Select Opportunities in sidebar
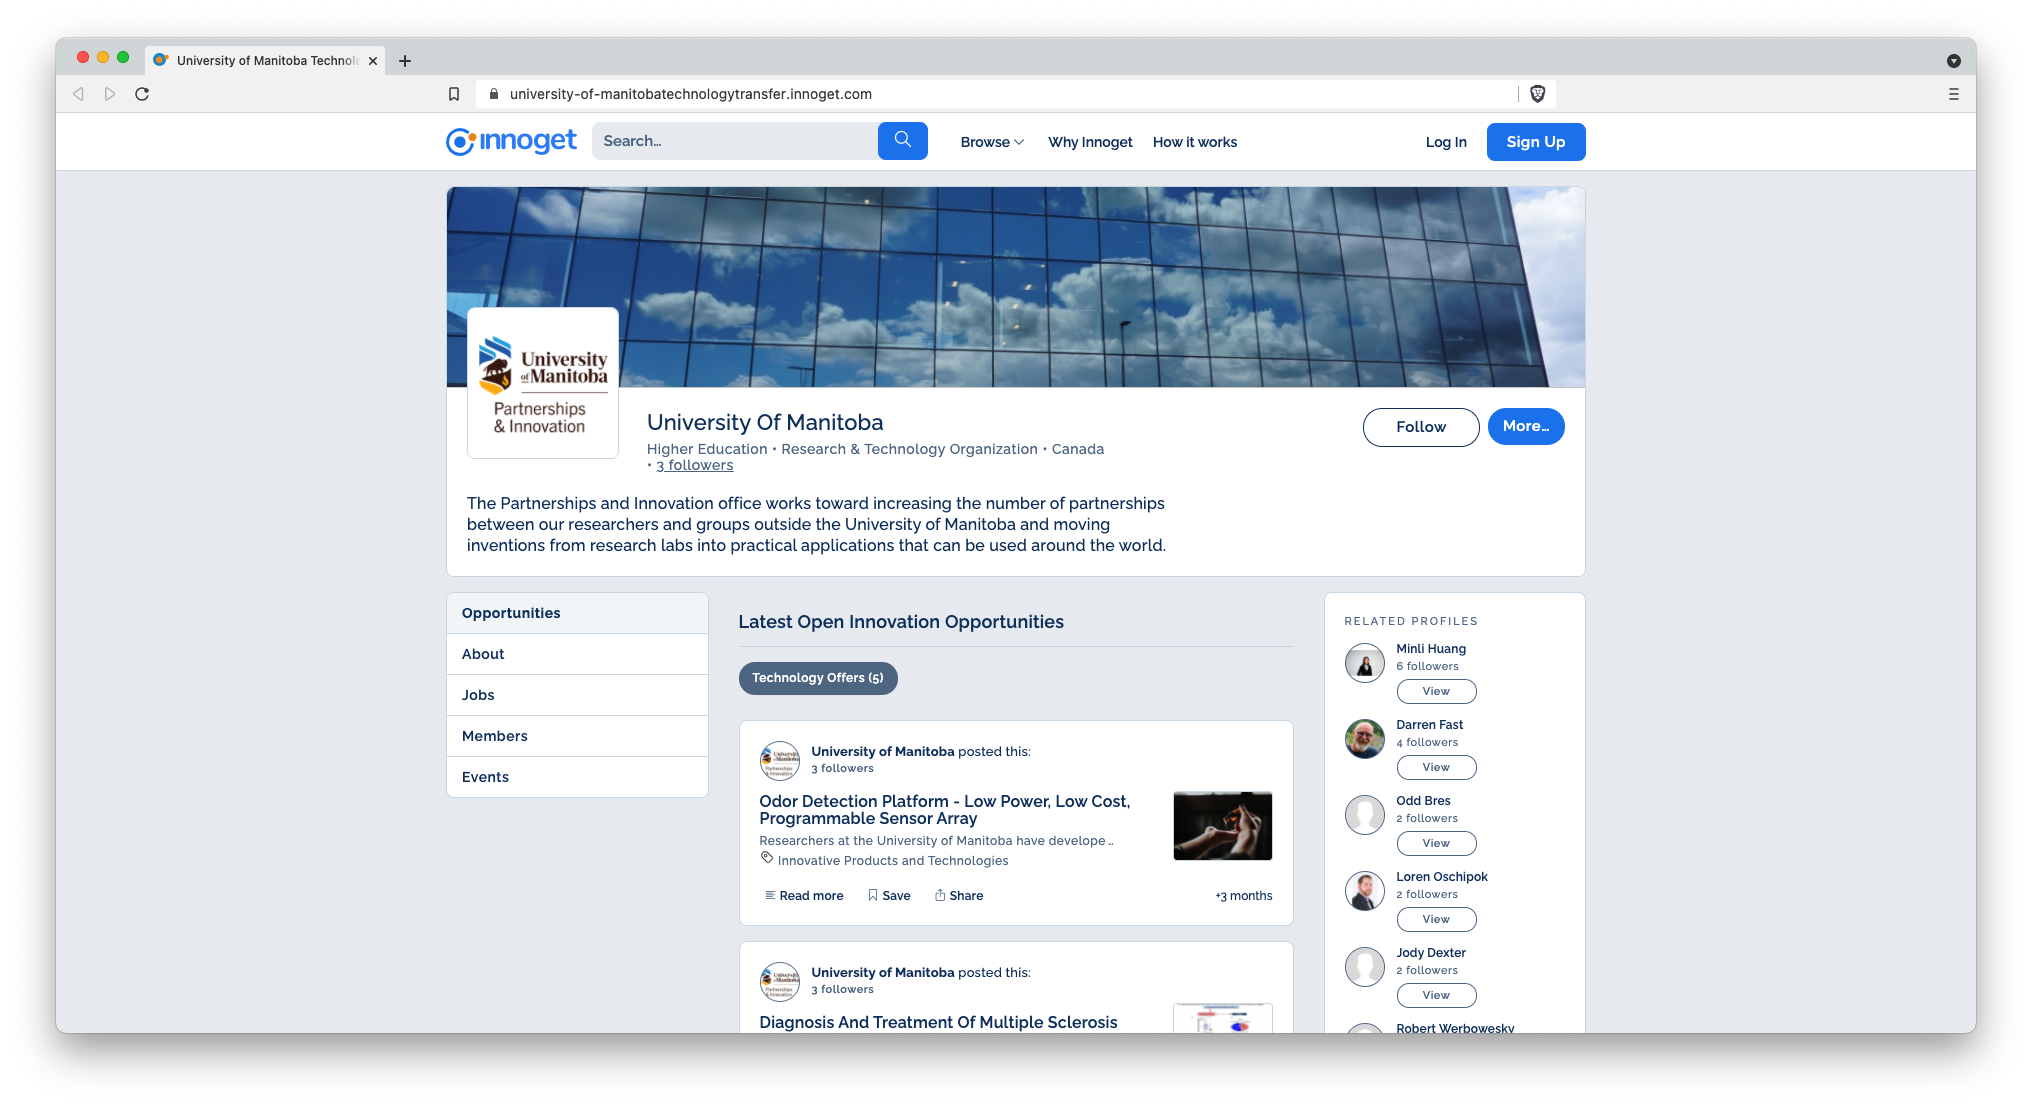The image size is (2032, 1107). click(577, 613)
